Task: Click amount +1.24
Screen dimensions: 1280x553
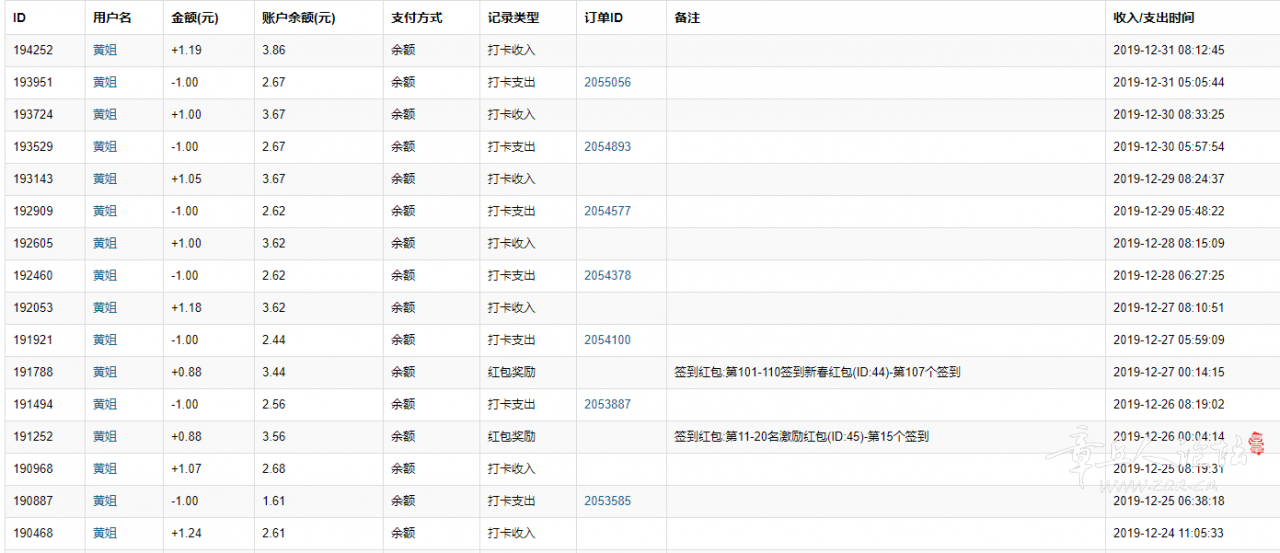Action: click(x=186, y=533)
